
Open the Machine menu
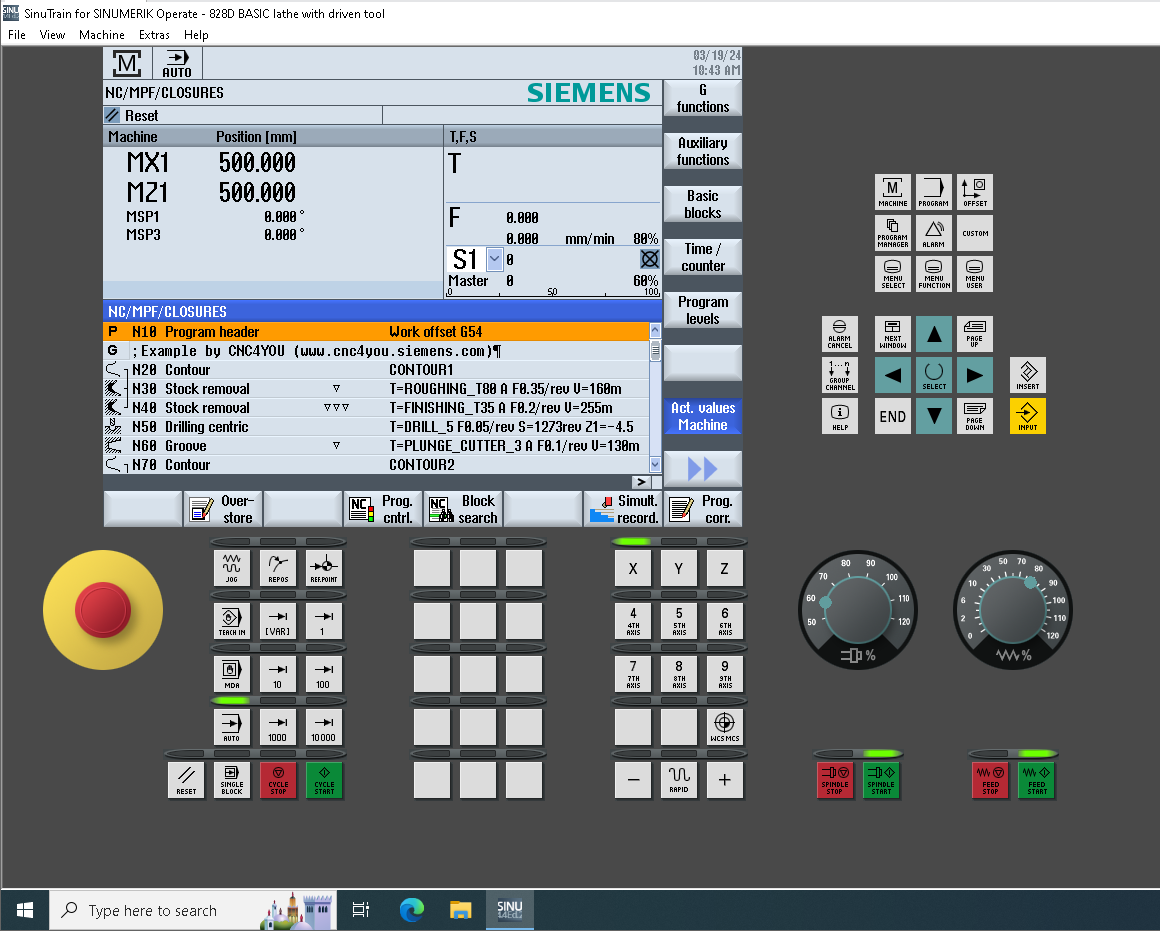(x=101, y=35)
